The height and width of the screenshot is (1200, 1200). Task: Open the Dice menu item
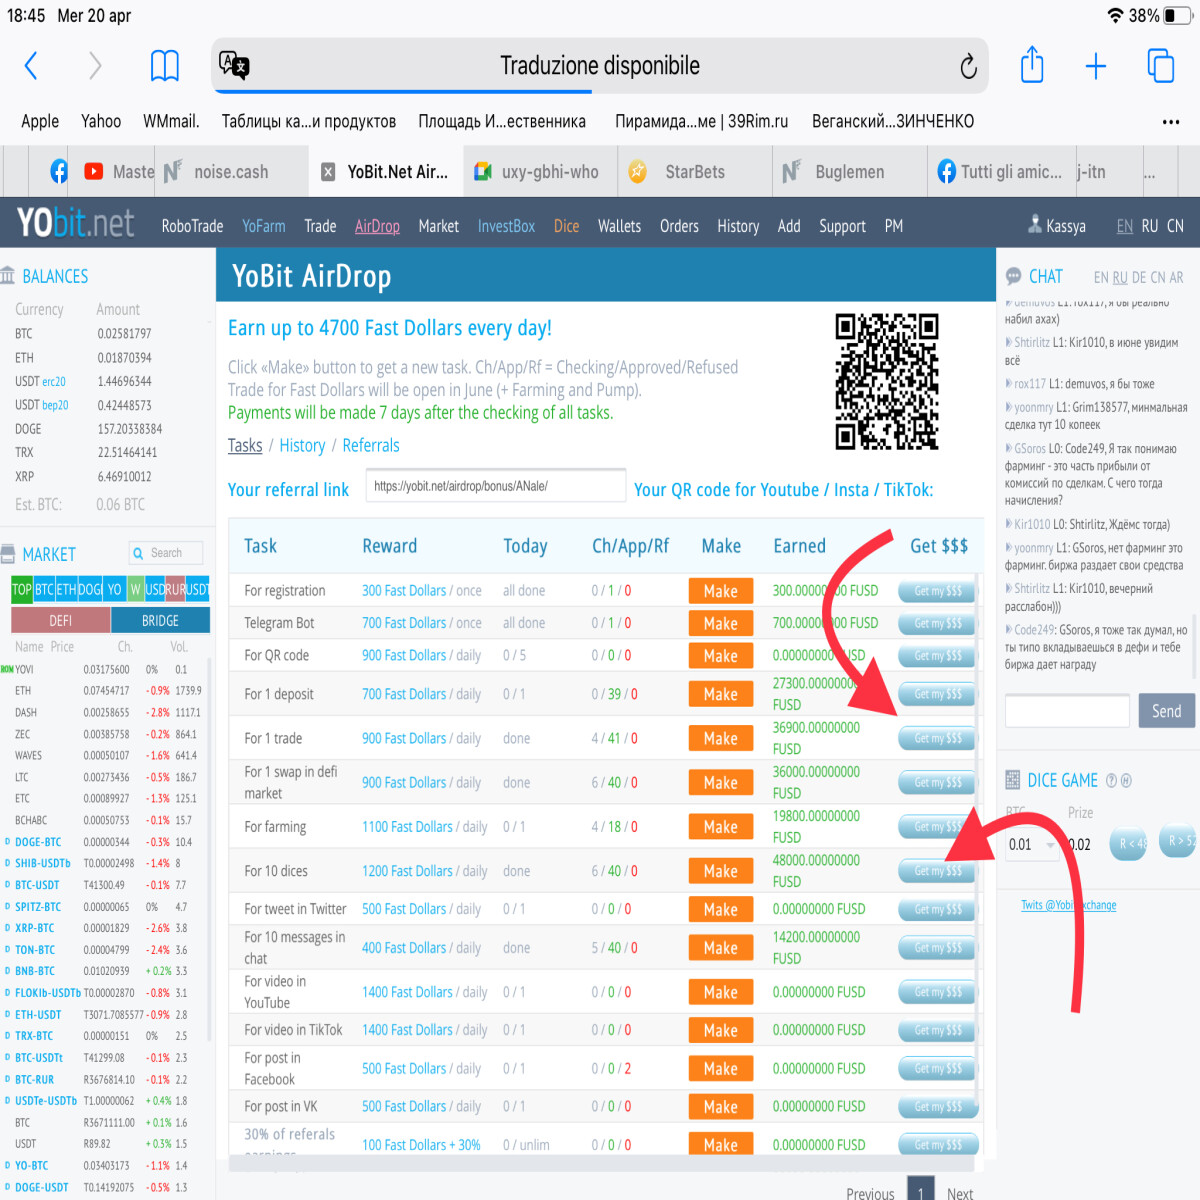click(x=567, y=226)
